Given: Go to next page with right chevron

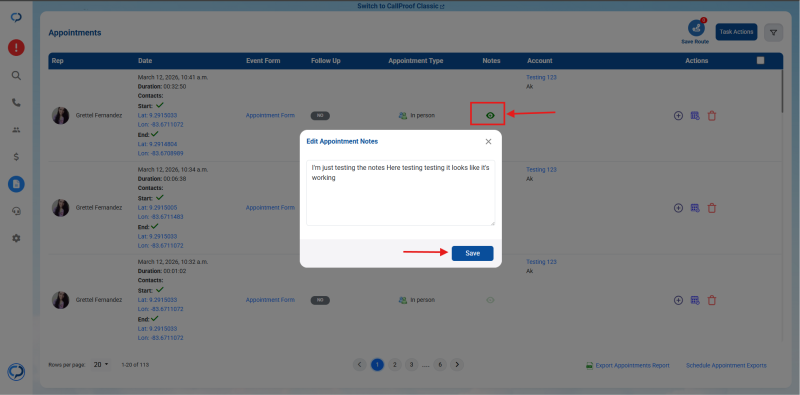Looking at the screenshot, I should point(457,364).
